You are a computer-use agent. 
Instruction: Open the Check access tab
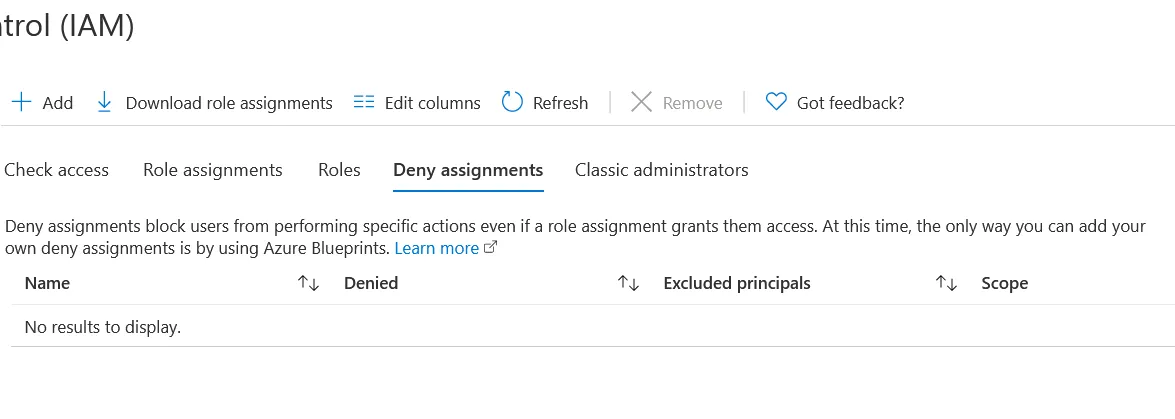pos(56,170)
